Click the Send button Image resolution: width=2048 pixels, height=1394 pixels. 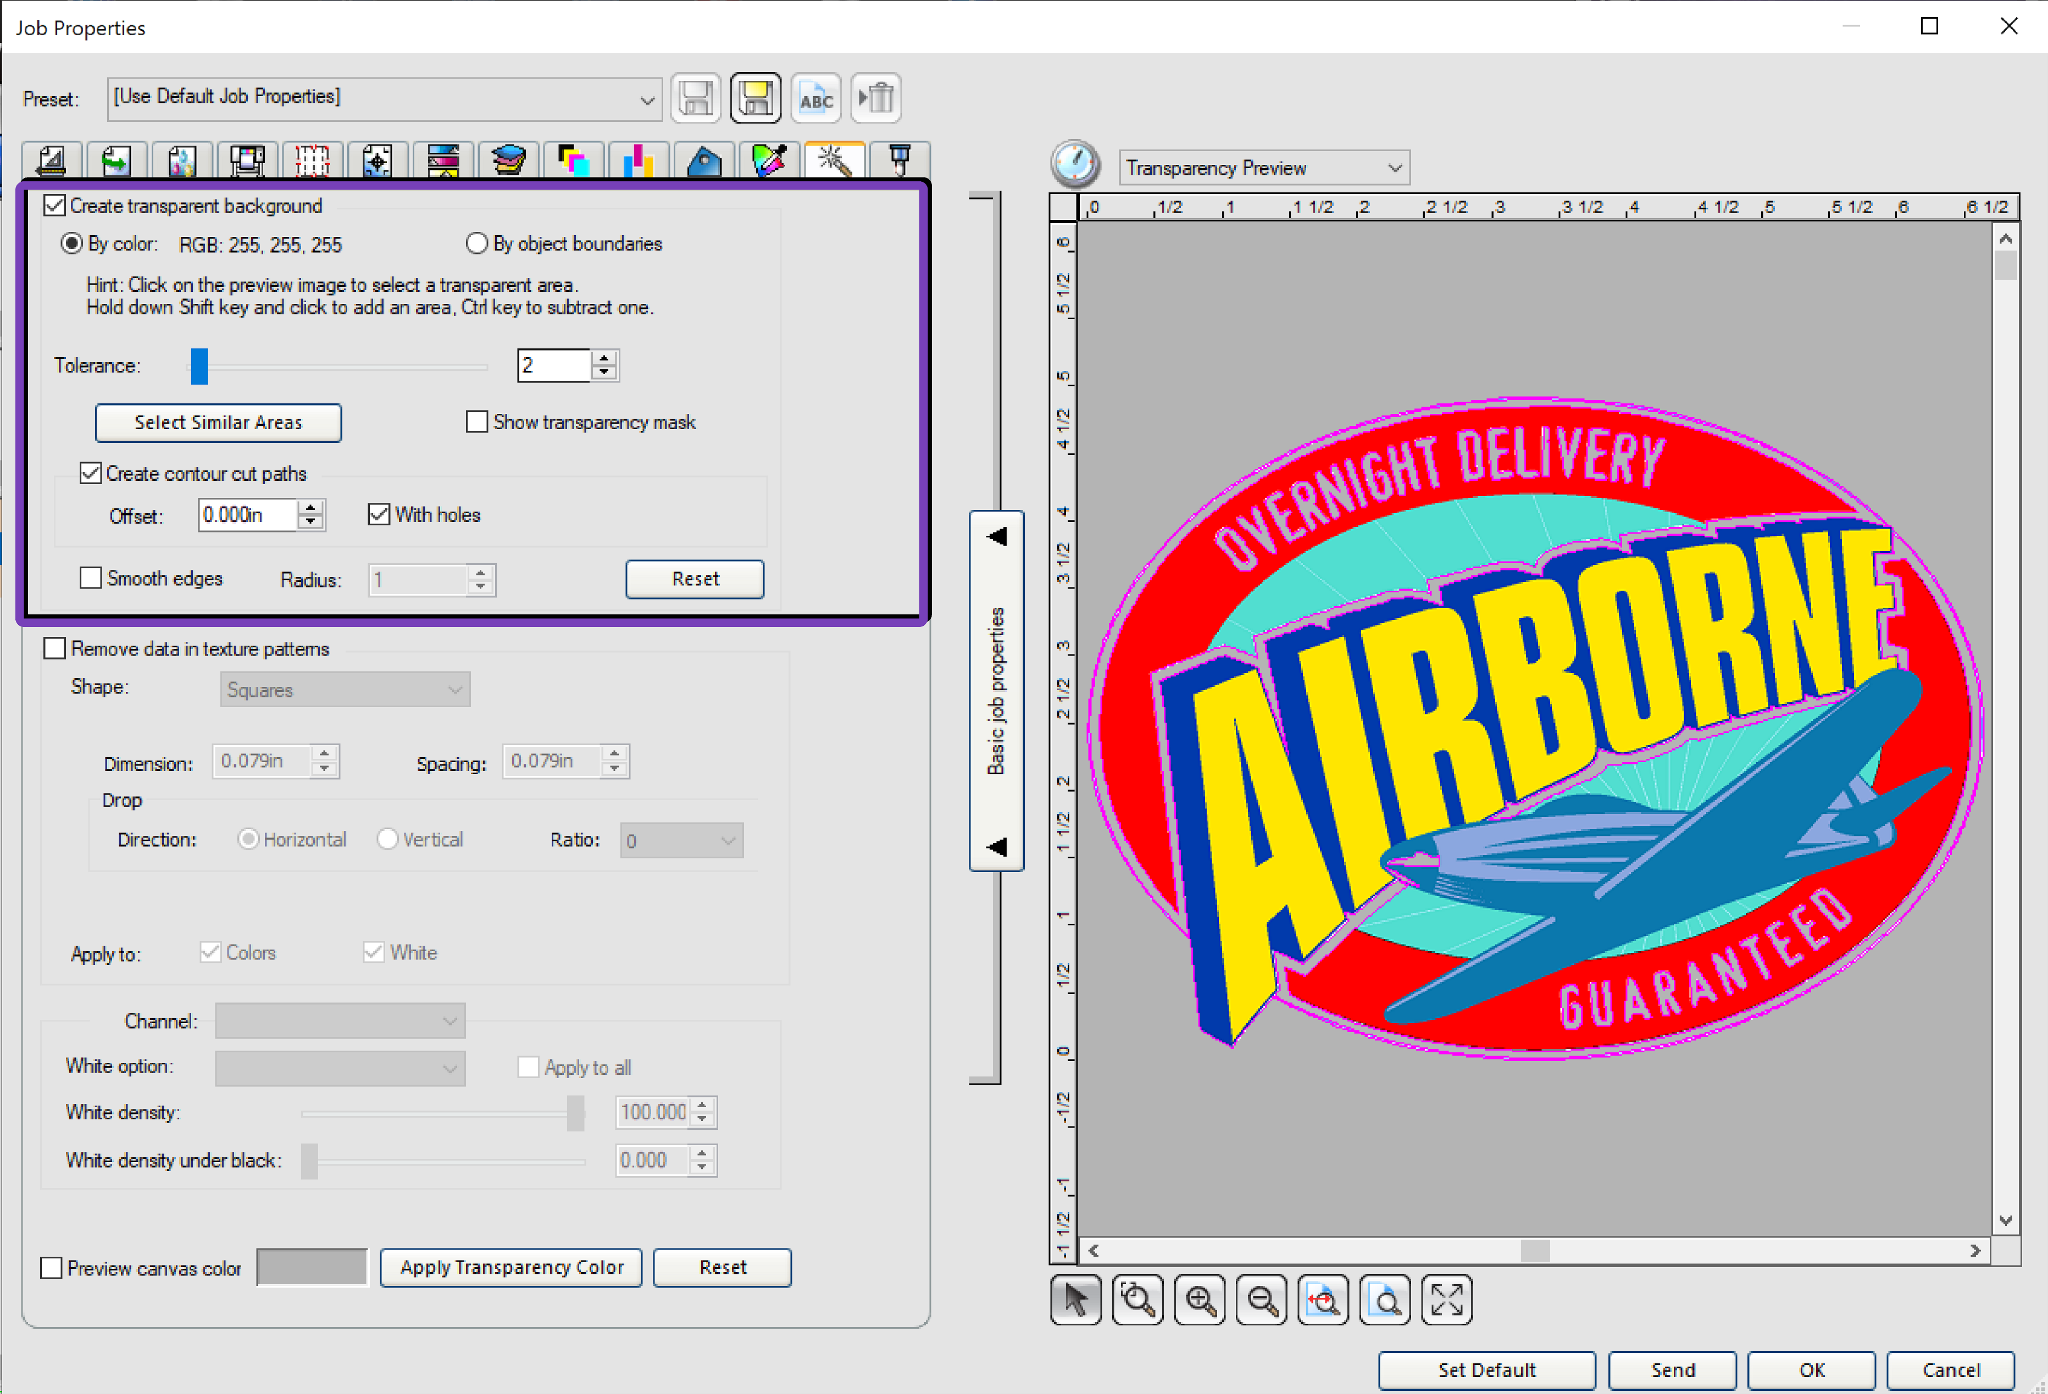1673,1370
